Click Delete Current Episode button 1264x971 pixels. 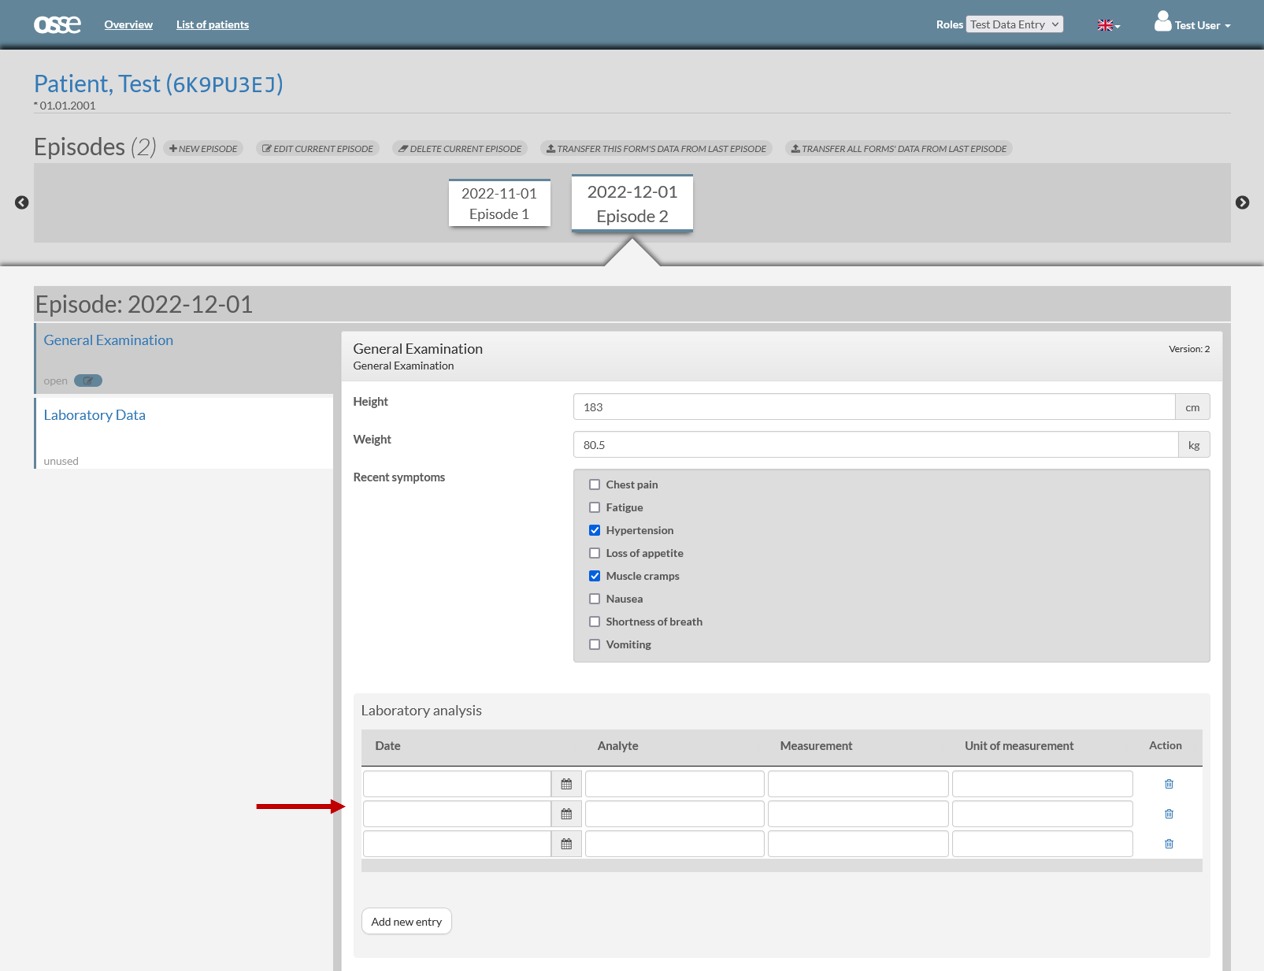tap(460, 148)
